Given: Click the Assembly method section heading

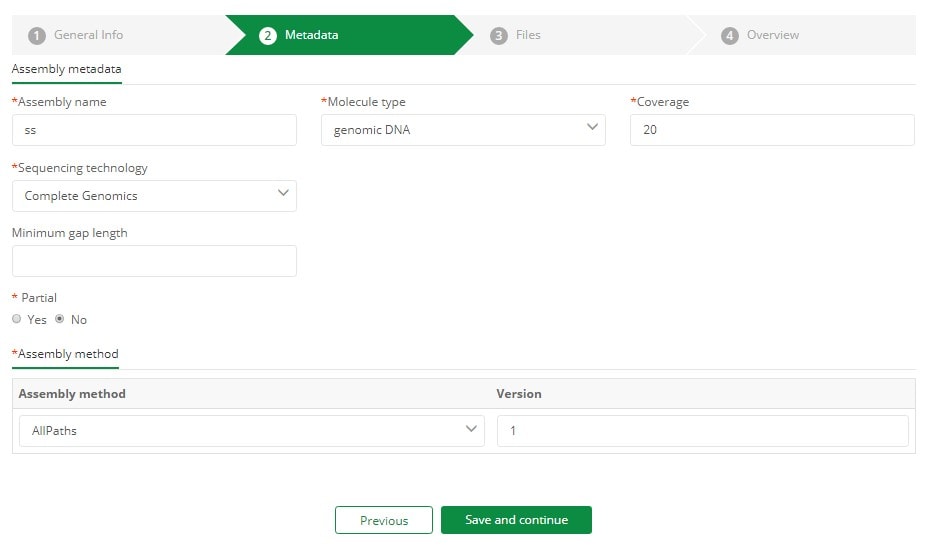Looking at the screenshot, I should 66,354.
